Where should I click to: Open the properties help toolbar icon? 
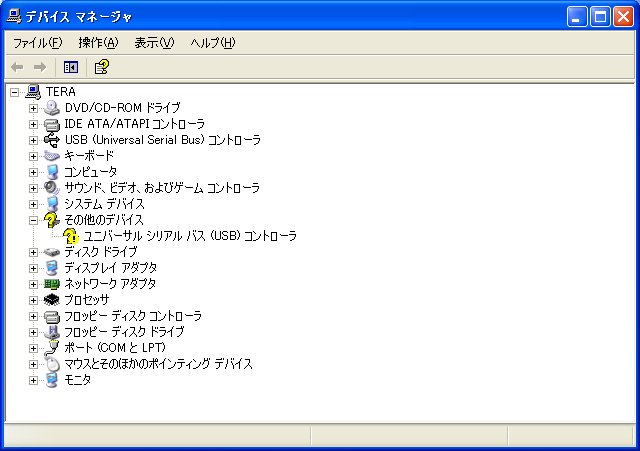click(102, 67)
